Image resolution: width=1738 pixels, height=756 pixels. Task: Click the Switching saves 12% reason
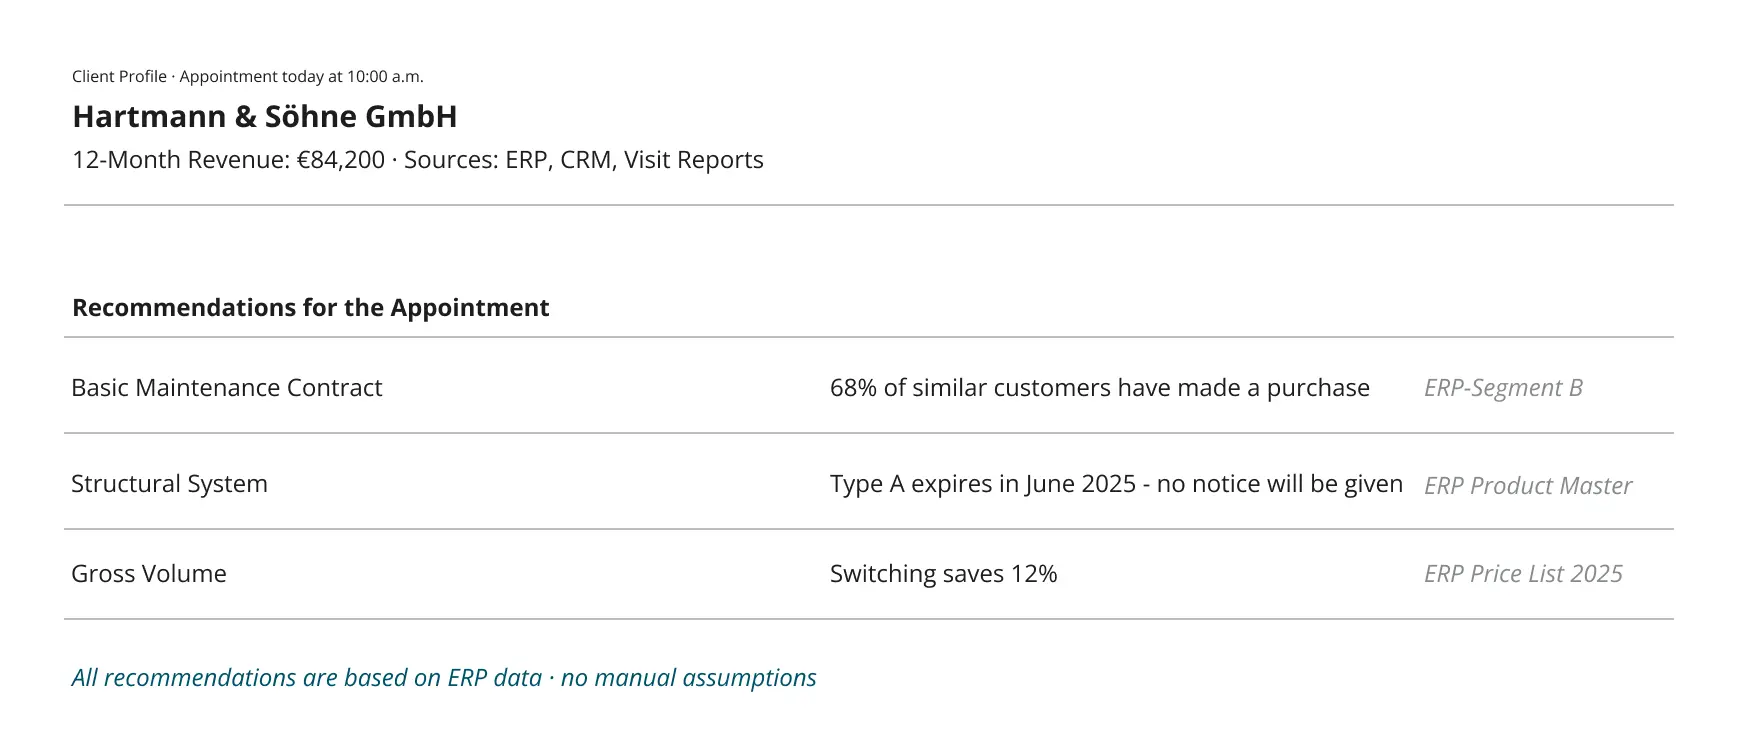pos(943,574)
